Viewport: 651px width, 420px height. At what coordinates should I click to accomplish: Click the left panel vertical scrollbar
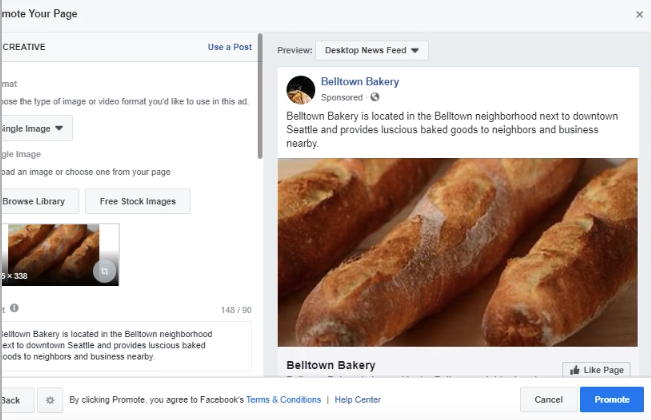click(x=260, y=100)
